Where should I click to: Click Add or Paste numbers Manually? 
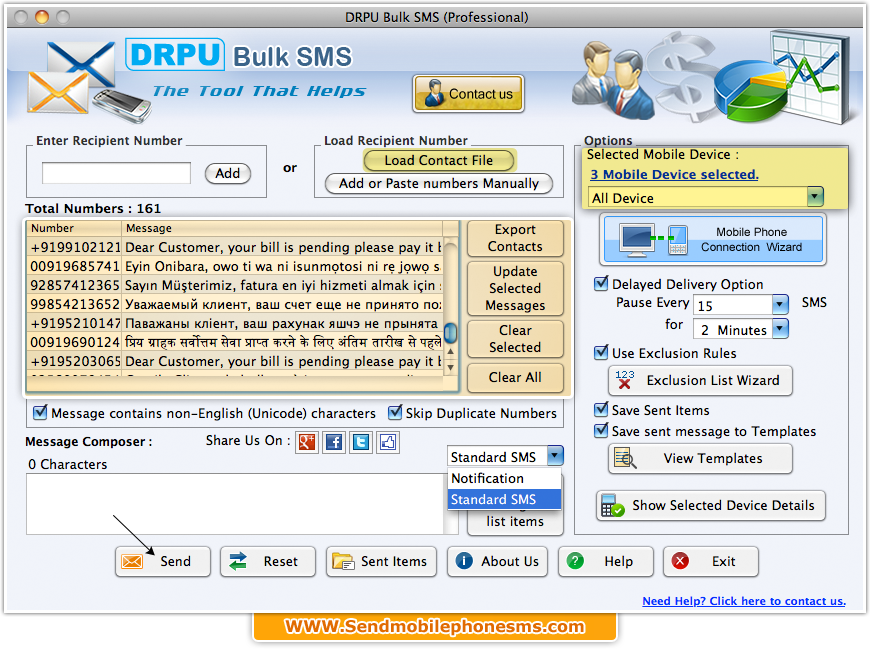point(438,184)
